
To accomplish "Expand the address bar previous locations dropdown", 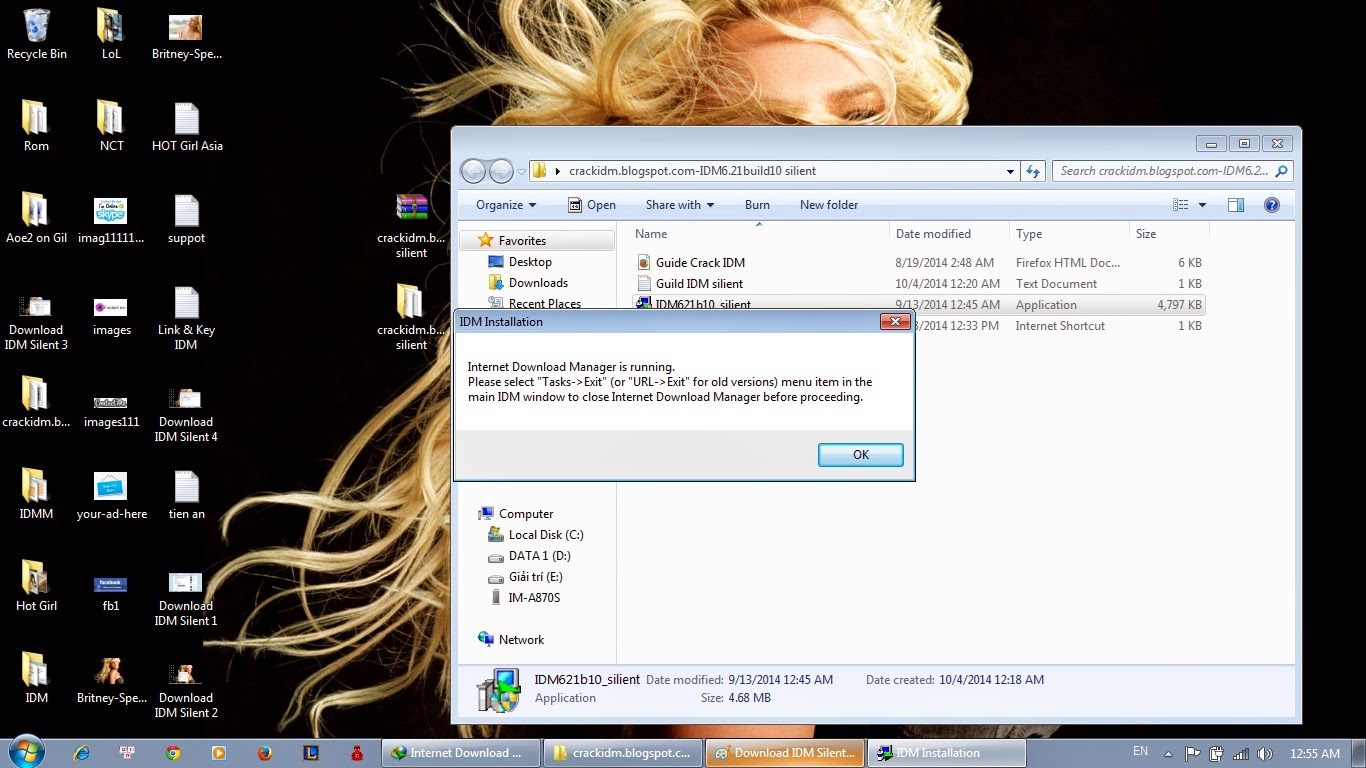I will click(1010, 171).
